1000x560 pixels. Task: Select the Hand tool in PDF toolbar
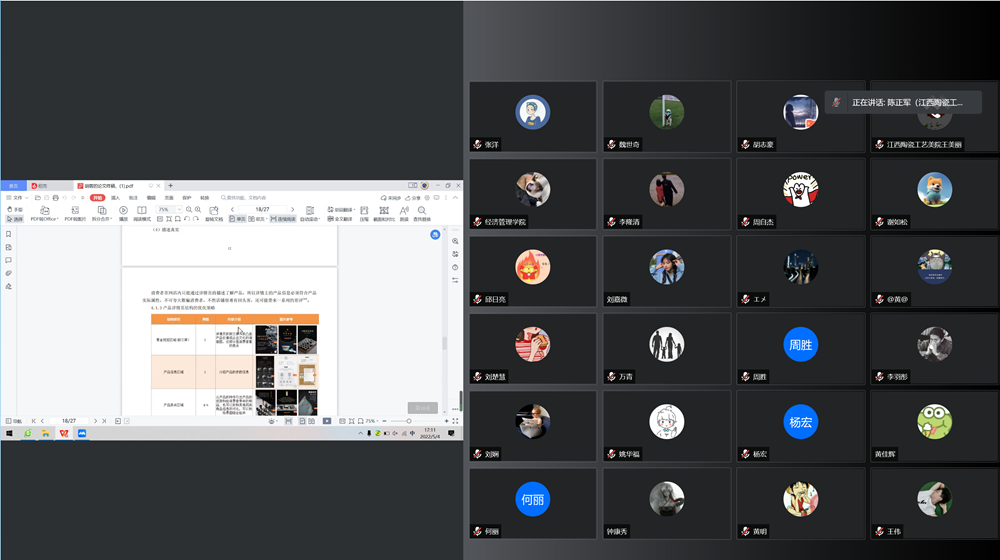(x=14, y=209)
